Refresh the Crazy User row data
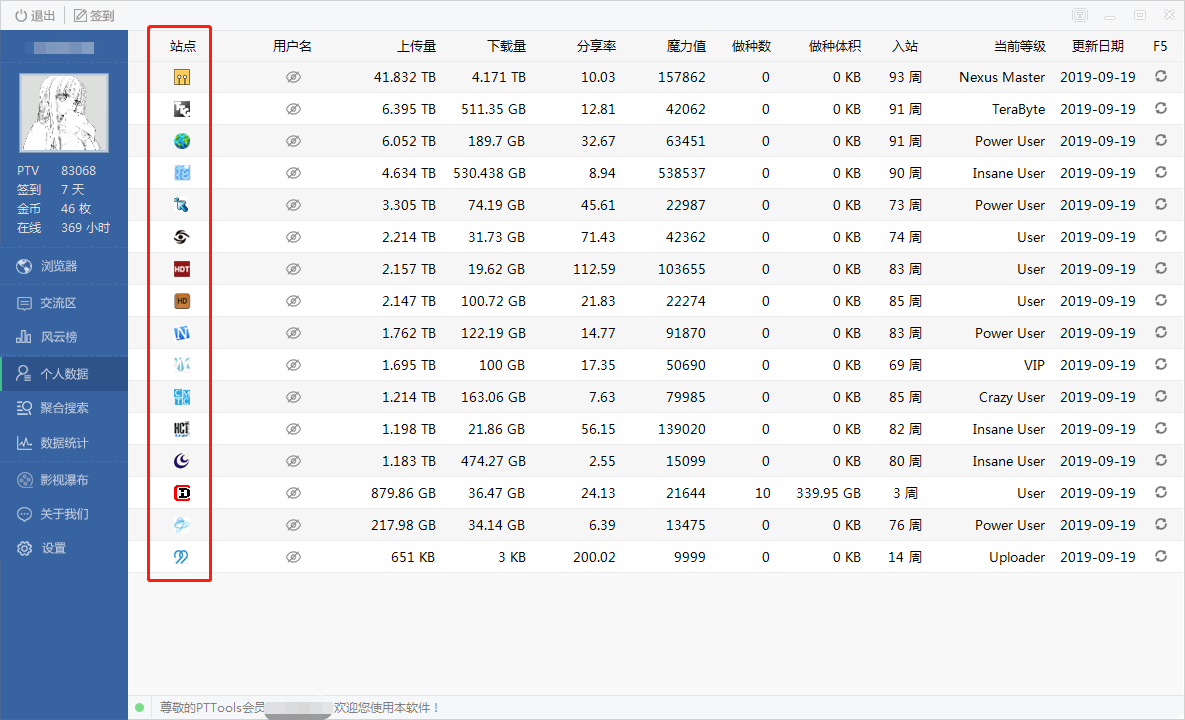Image resolution: width=1185 pixels, height=720 pixels. pos(1161,397)
